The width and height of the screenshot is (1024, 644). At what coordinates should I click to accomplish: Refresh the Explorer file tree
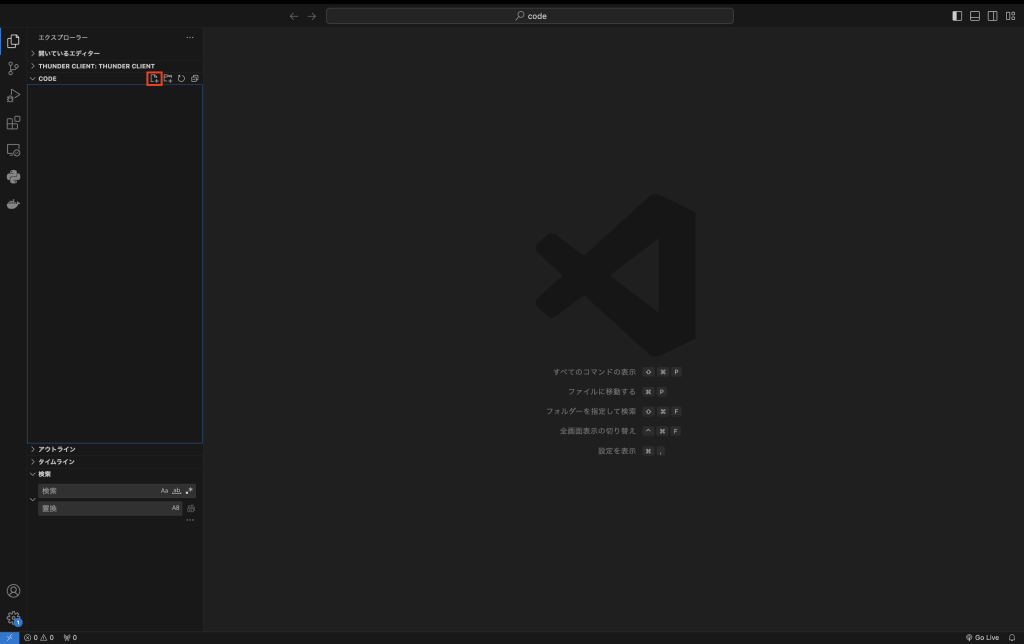point(181,78)
